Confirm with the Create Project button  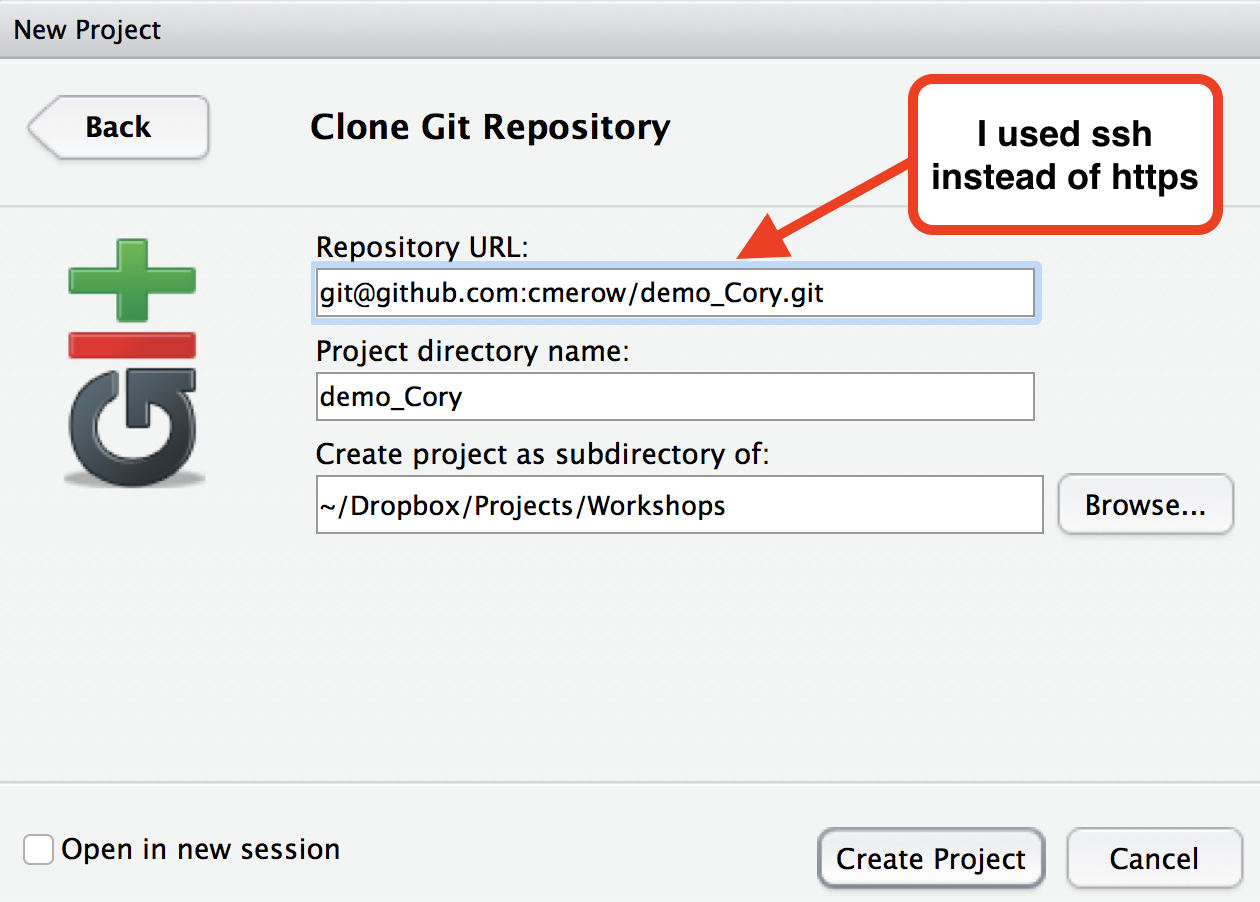click(931, 859)
